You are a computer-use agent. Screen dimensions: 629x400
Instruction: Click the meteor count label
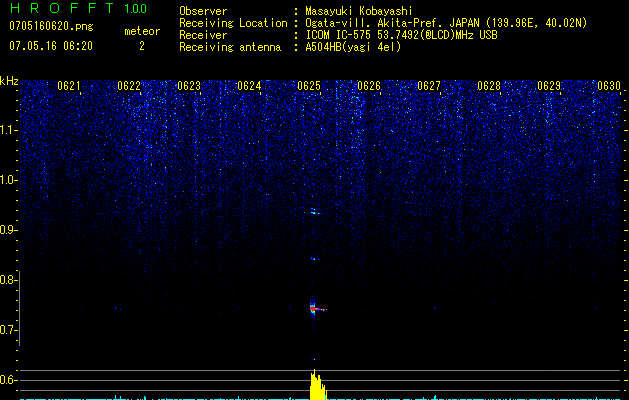tap(142, 31)
